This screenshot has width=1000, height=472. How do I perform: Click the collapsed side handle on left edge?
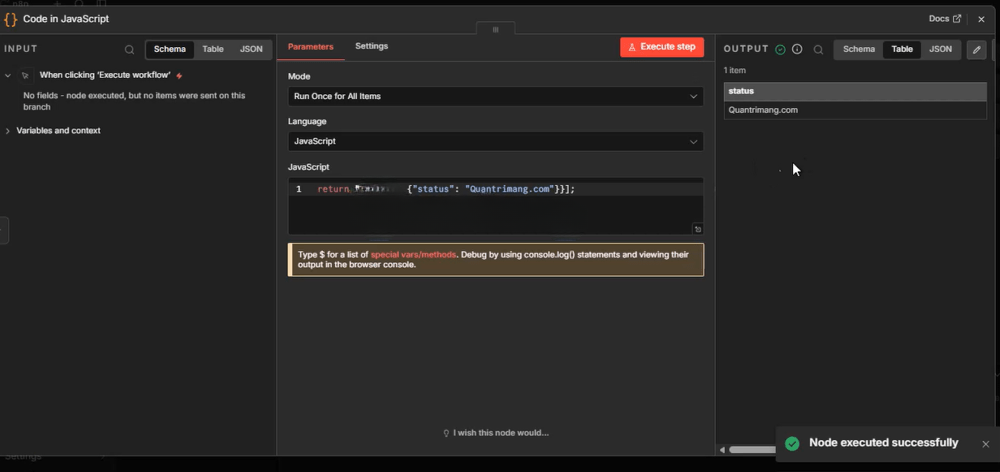click(x=4, y=230)
